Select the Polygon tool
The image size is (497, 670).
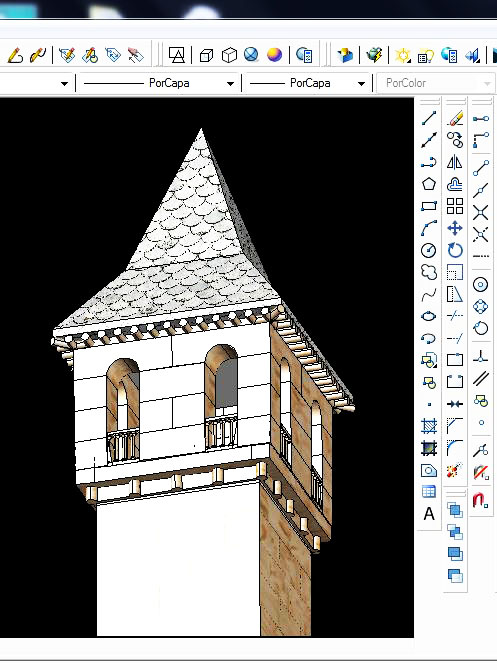[x=429, y=184]
